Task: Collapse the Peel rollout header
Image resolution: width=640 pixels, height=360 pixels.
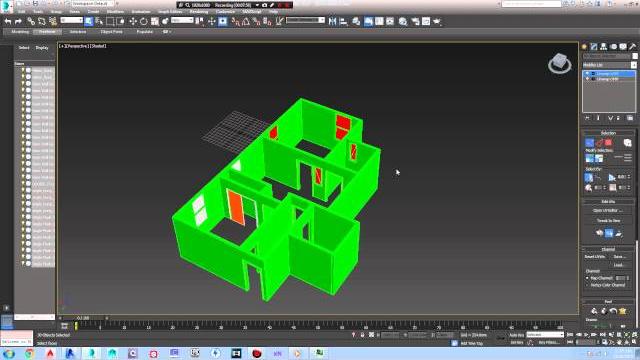Action: coord(608,301)
